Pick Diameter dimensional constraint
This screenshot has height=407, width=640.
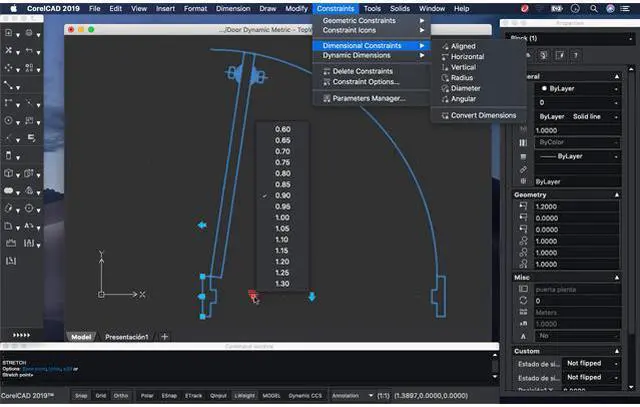[465, 88]
